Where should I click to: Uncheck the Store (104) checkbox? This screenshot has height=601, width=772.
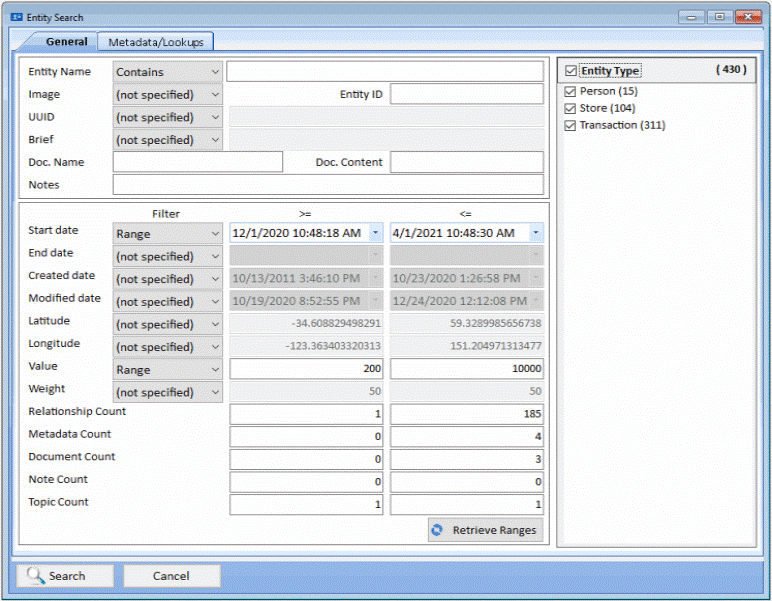pos(570,108)
